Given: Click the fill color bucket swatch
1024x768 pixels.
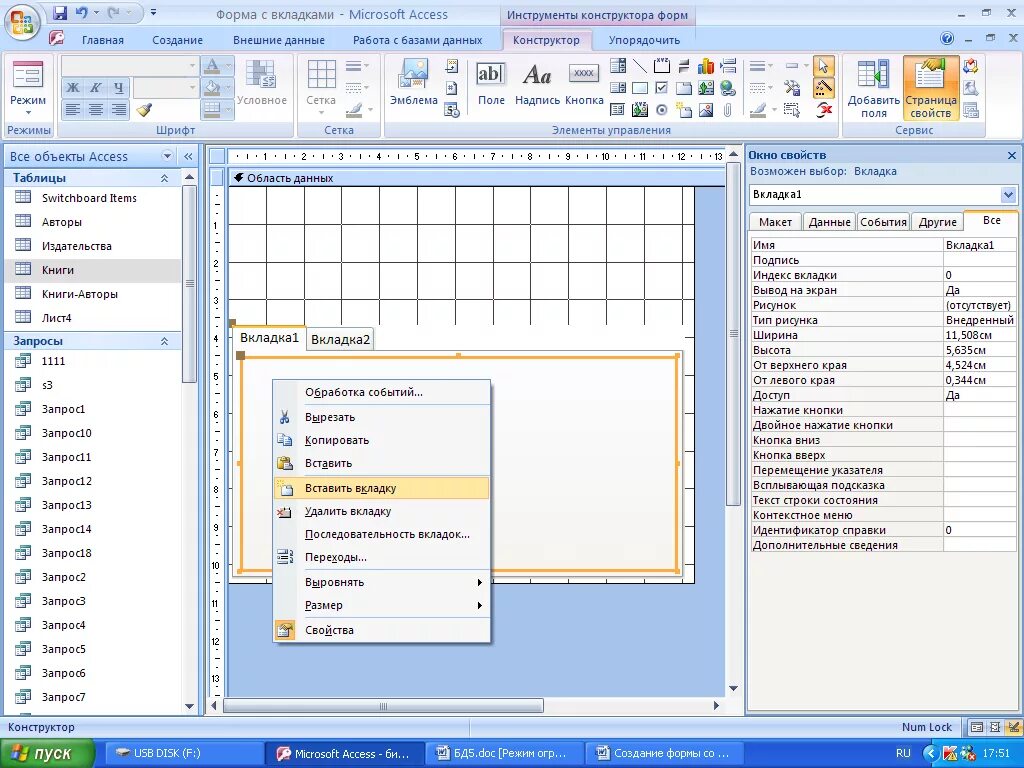Looking at the screenshot, I should click(x=212, y=88).
